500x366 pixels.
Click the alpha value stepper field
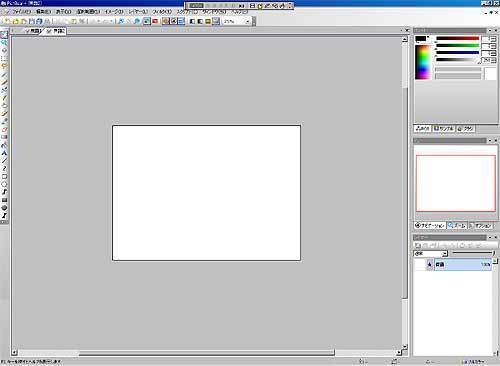(489, 60)
